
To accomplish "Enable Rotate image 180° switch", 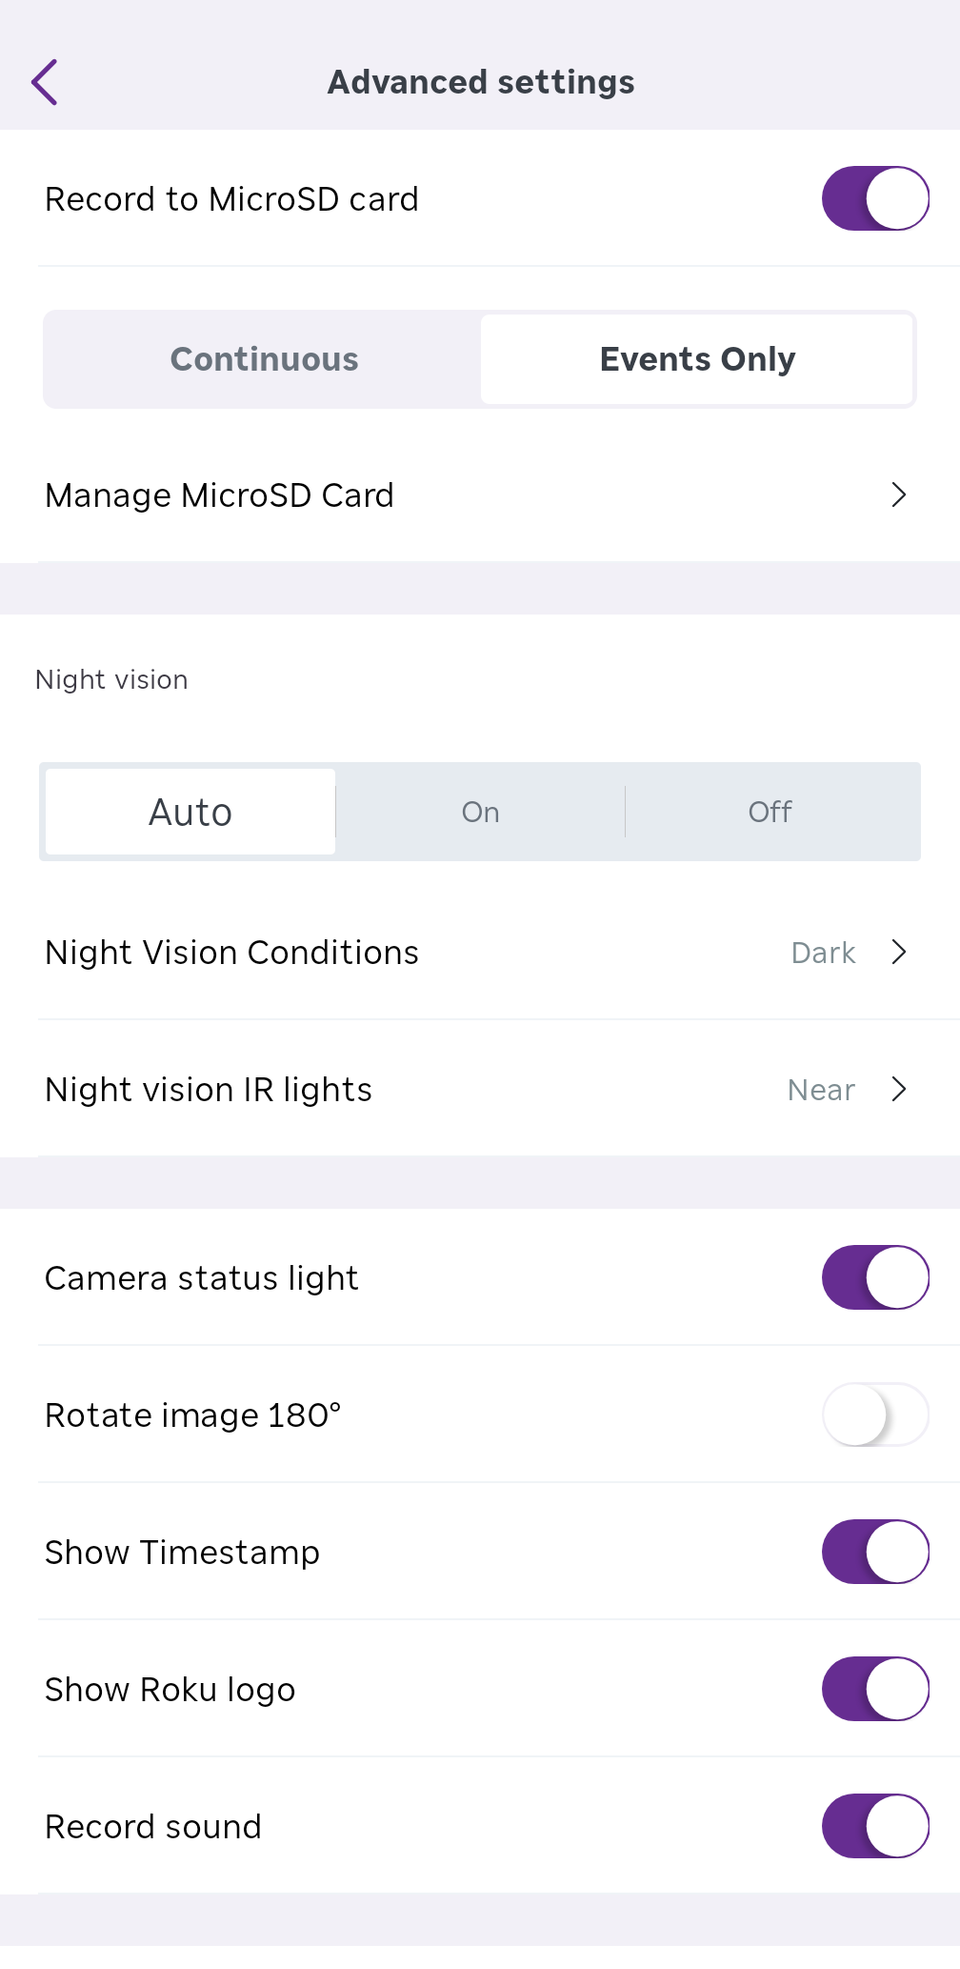I will (875, 1414).
